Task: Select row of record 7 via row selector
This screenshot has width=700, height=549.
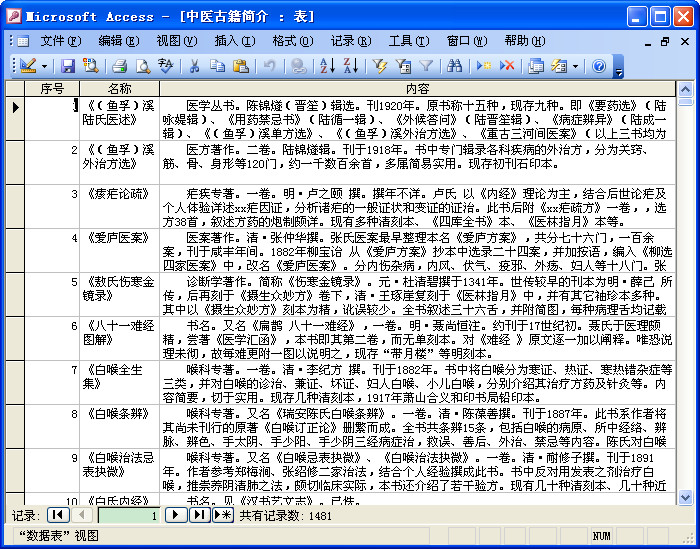Action: click(x=15, y=383)
